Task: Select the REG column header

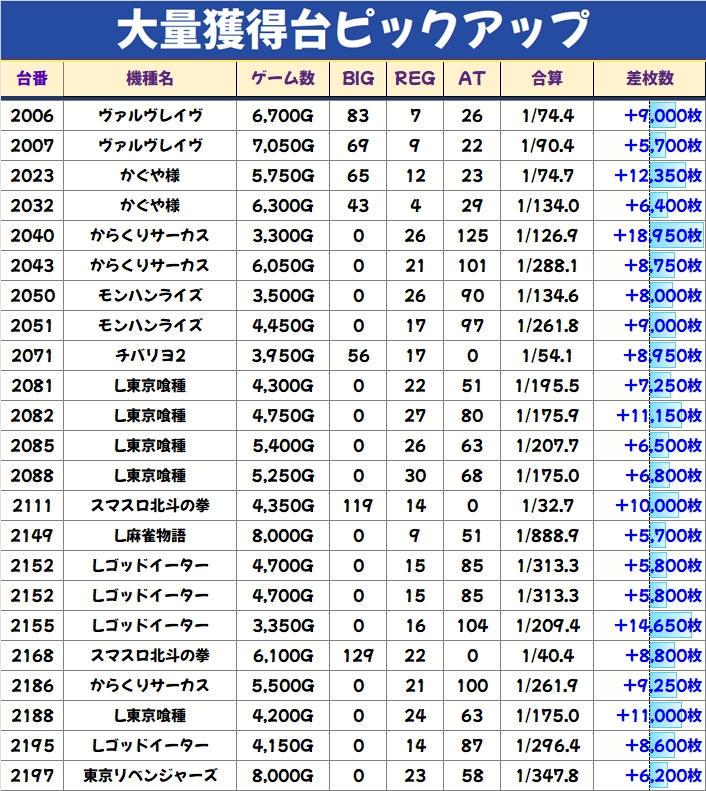Action: pyautogui.click(x=415, y=78)
